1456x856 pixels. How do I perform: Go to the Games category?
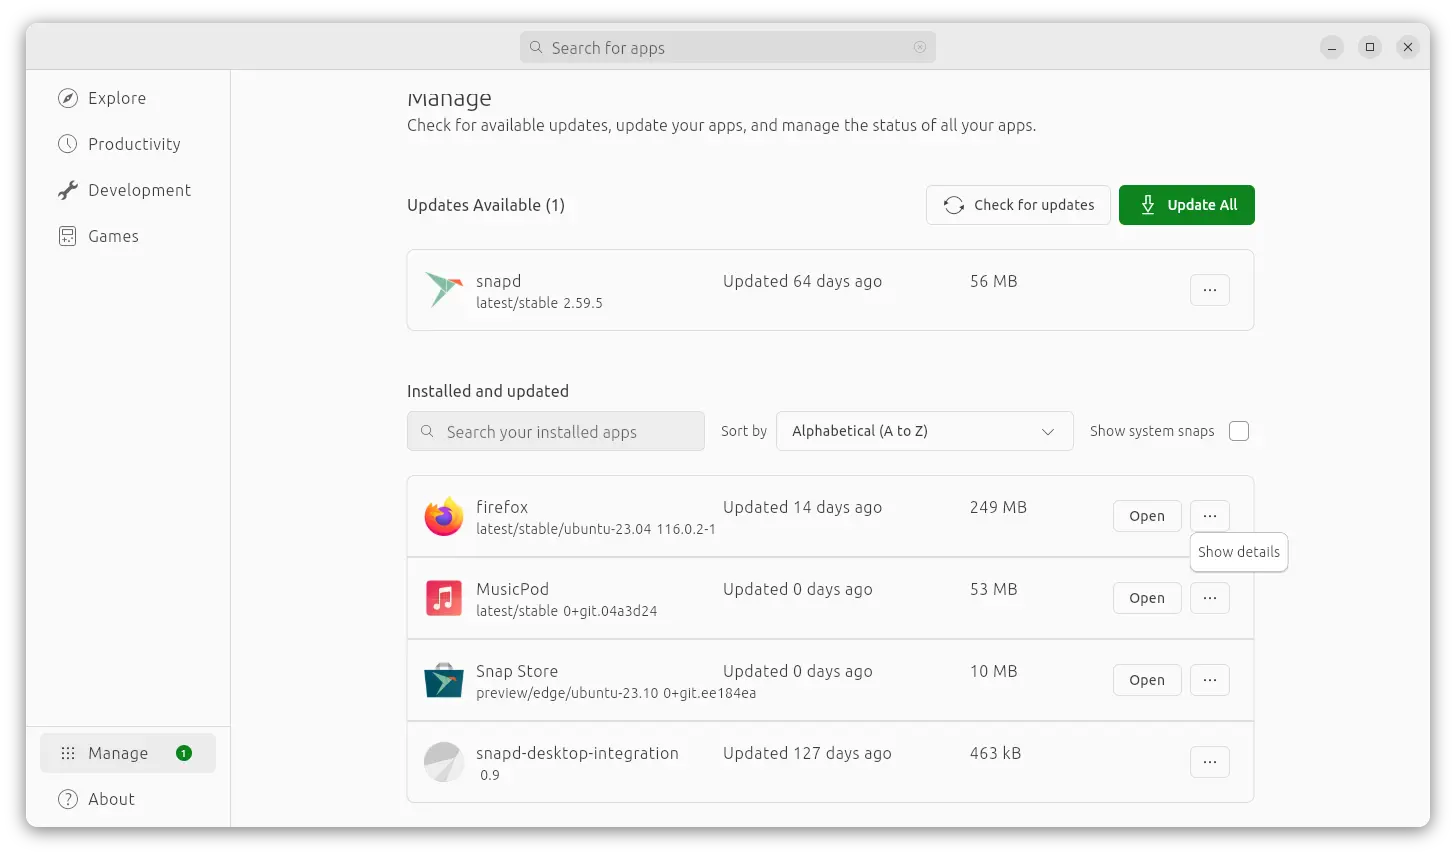(113, 236)
